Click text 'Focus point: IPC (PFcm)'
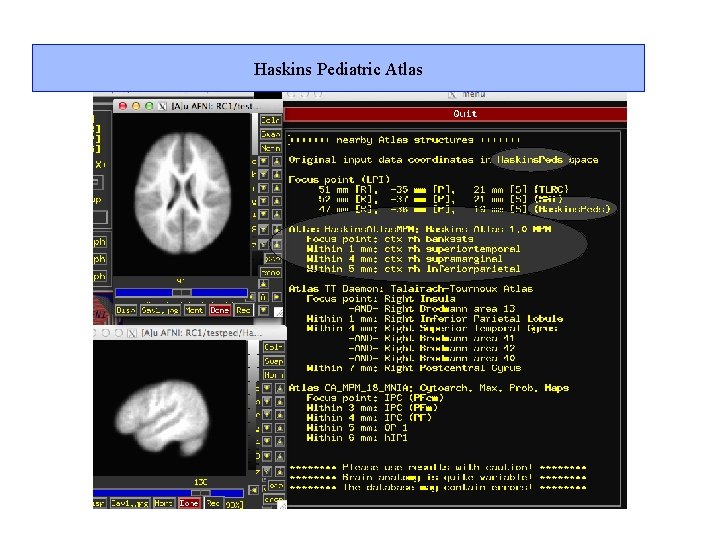720x540 pixels. (375, 398)
